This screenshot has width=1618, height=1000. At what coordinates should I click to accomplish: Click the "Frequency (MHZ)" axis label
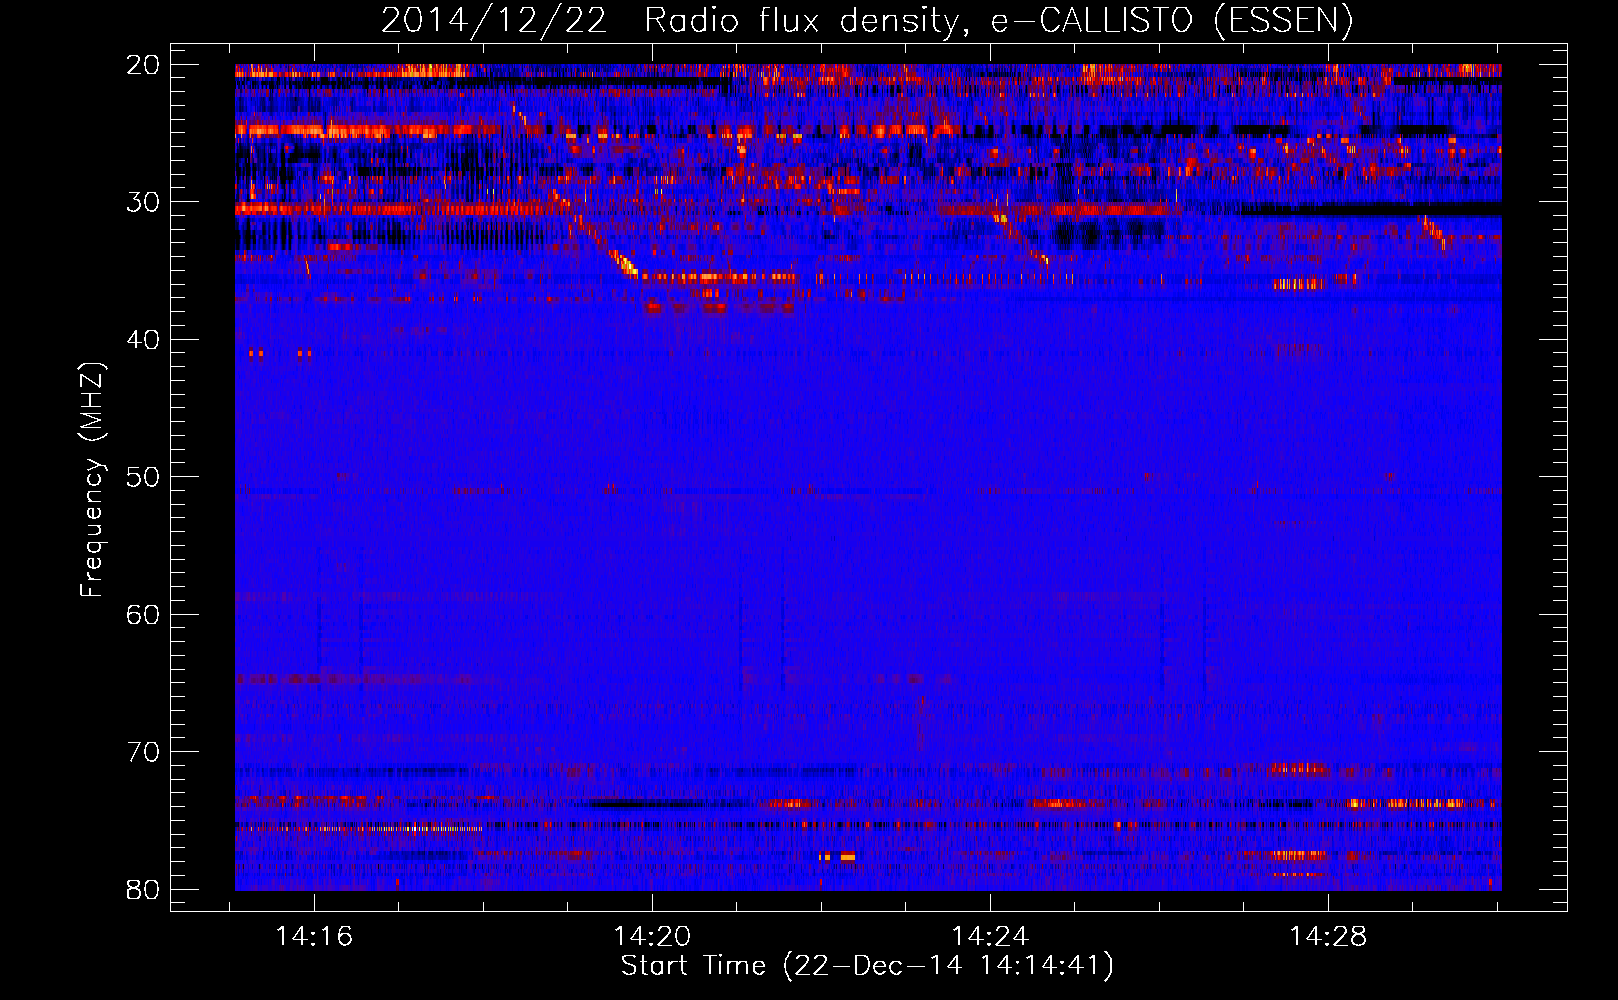[92, 480]
